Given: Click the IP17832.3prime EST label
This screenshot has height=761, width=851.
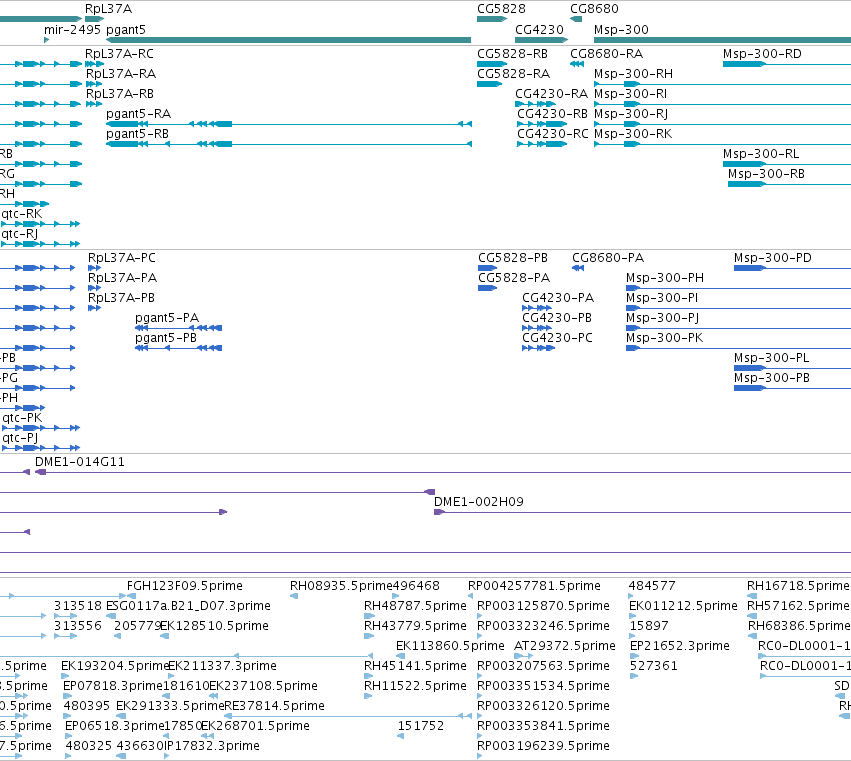Looking at the screenshot, I should click(x=212, y=747).
